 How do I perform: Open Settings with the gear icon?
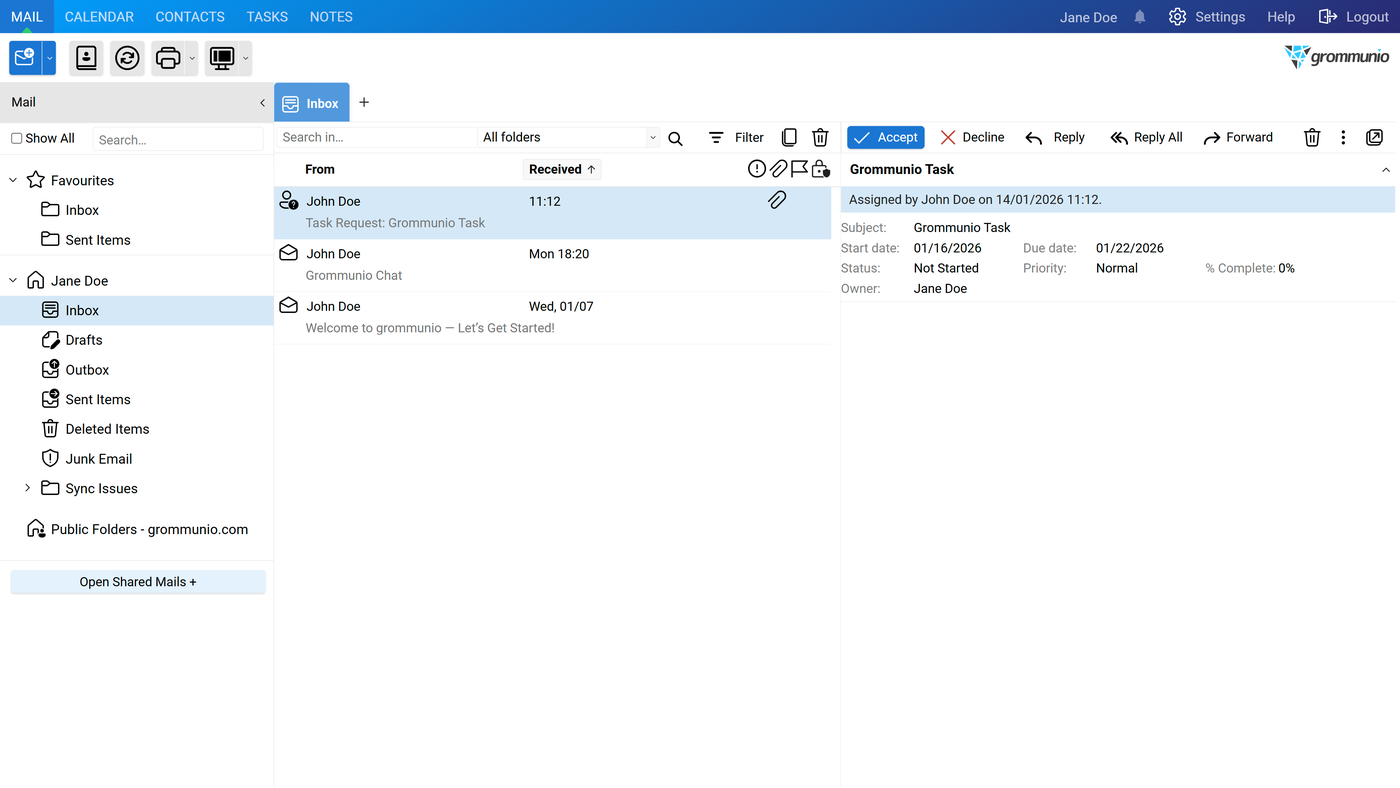point(1207,17)
